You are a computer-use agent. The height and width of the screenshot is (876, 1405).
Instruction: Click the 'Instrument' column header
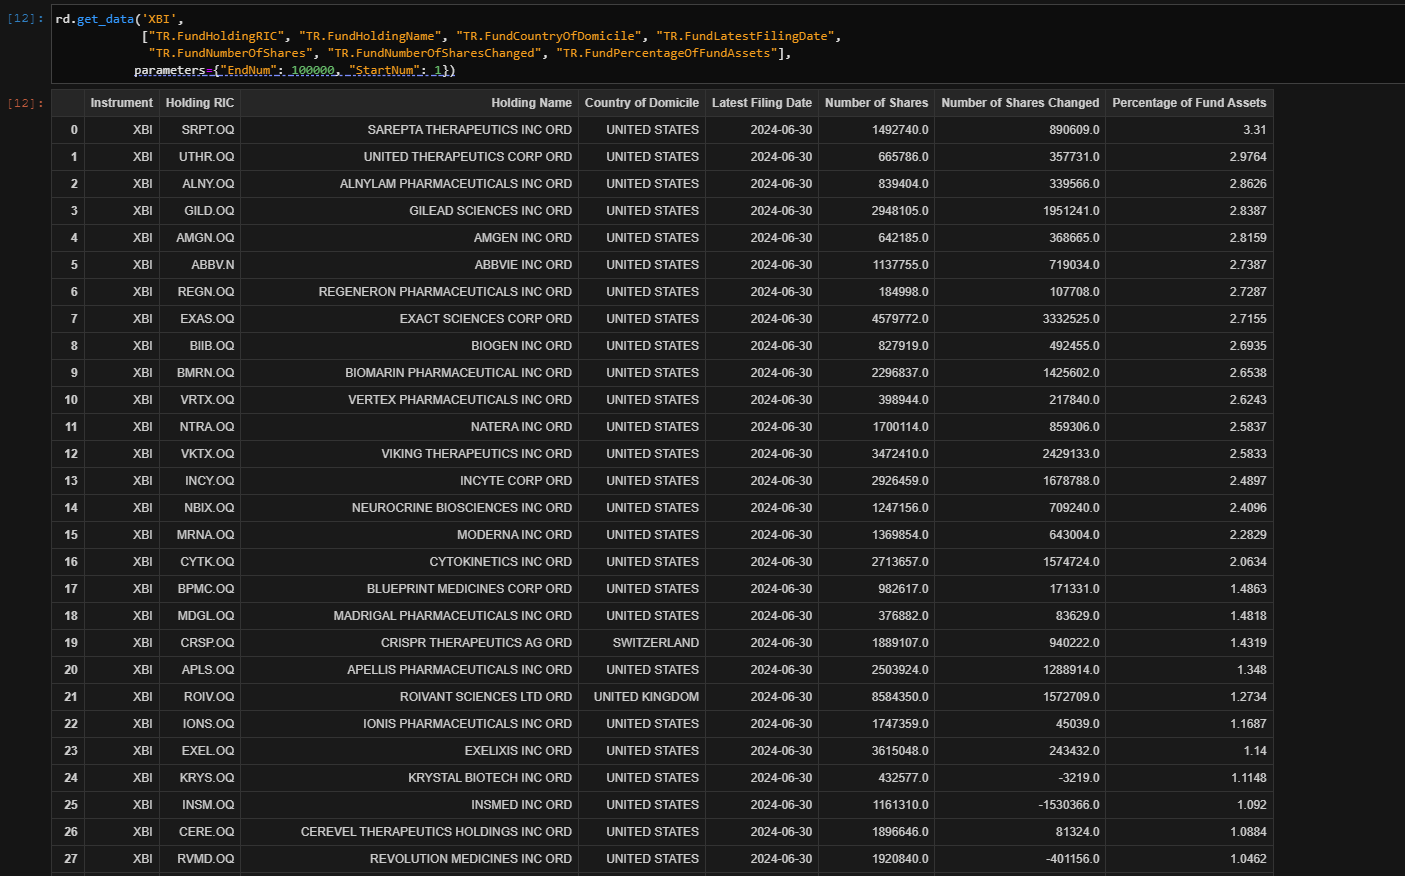(x=121, y=103)
